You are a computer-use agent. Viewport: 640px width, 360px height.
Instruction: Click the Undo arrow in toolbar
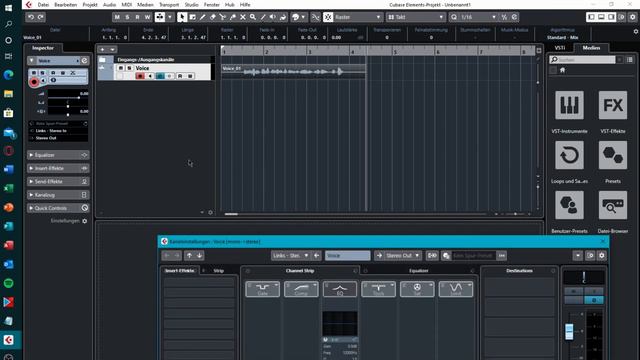click(31, 17)
